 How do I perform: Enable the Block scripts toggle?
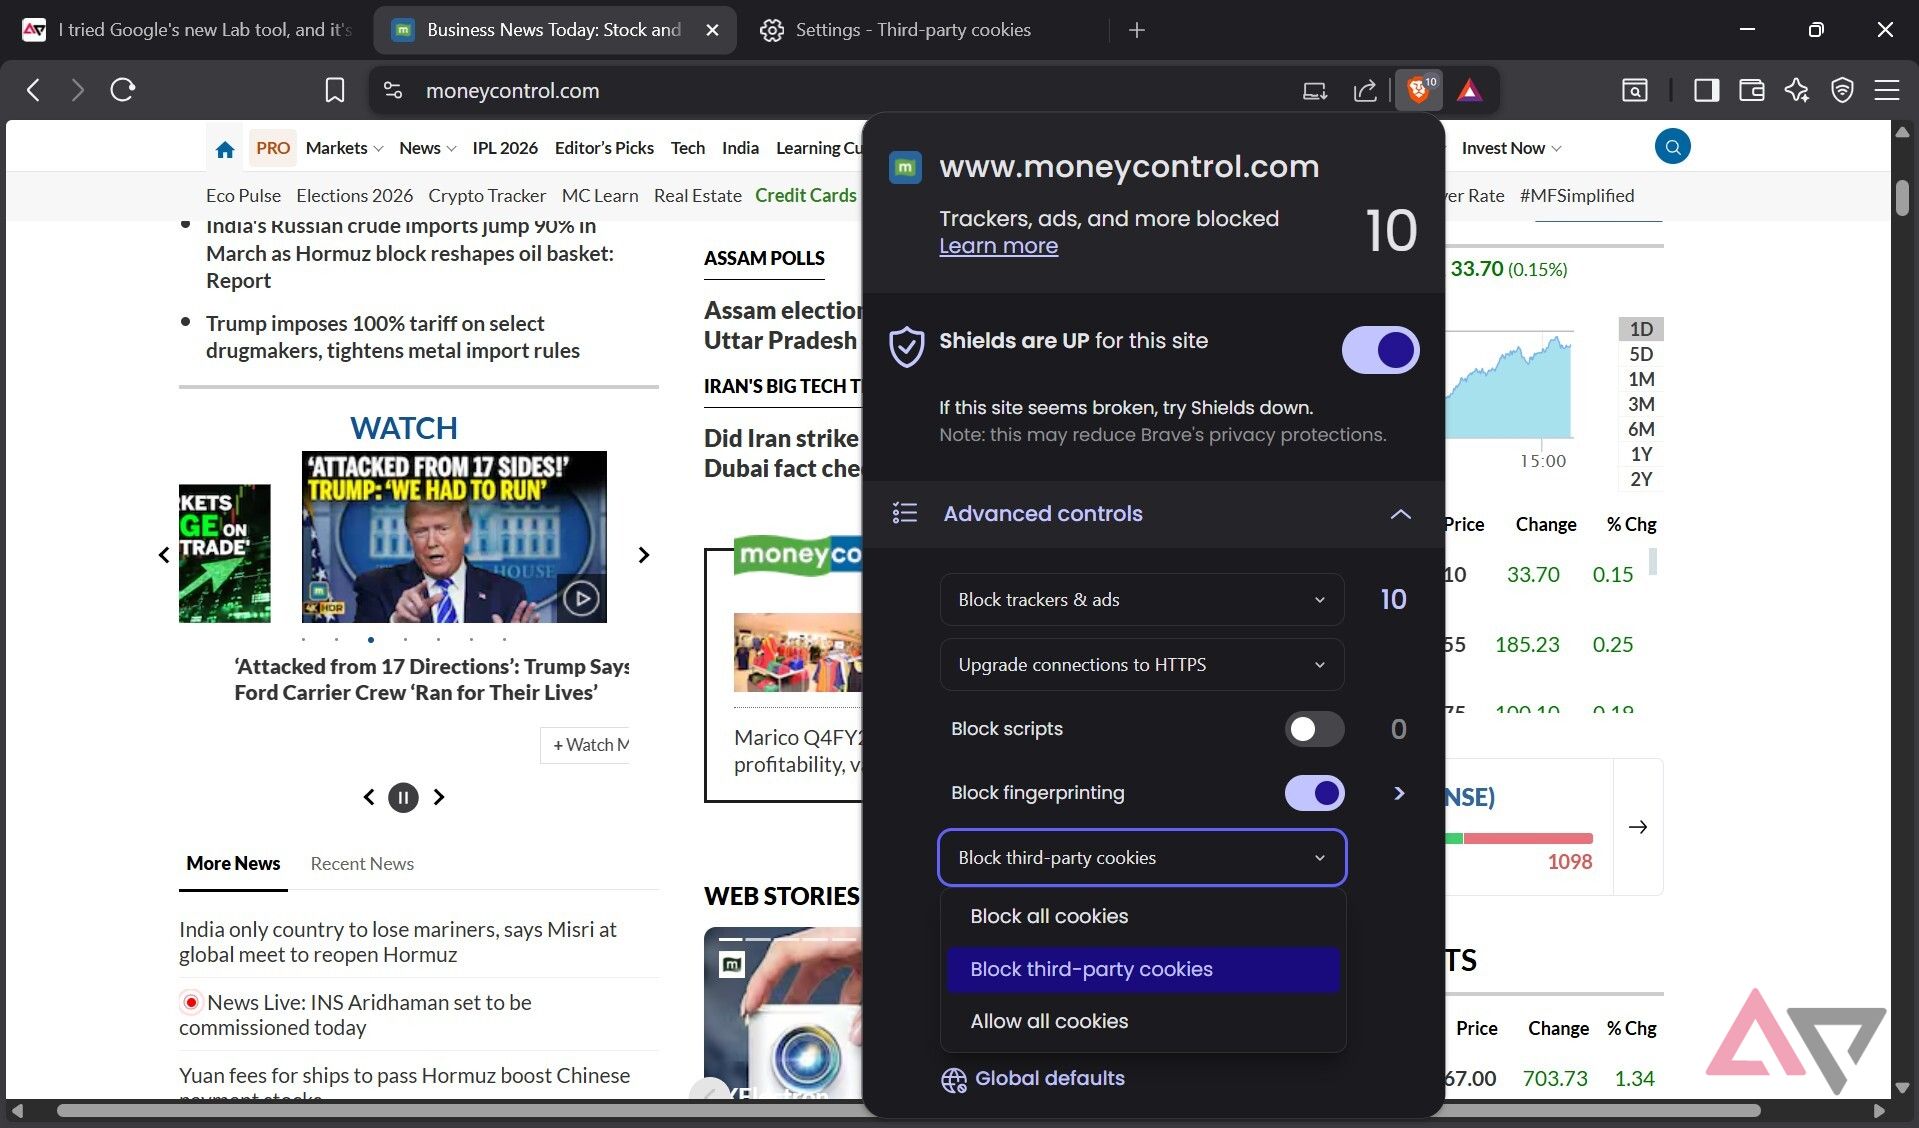coord(1314,729)
